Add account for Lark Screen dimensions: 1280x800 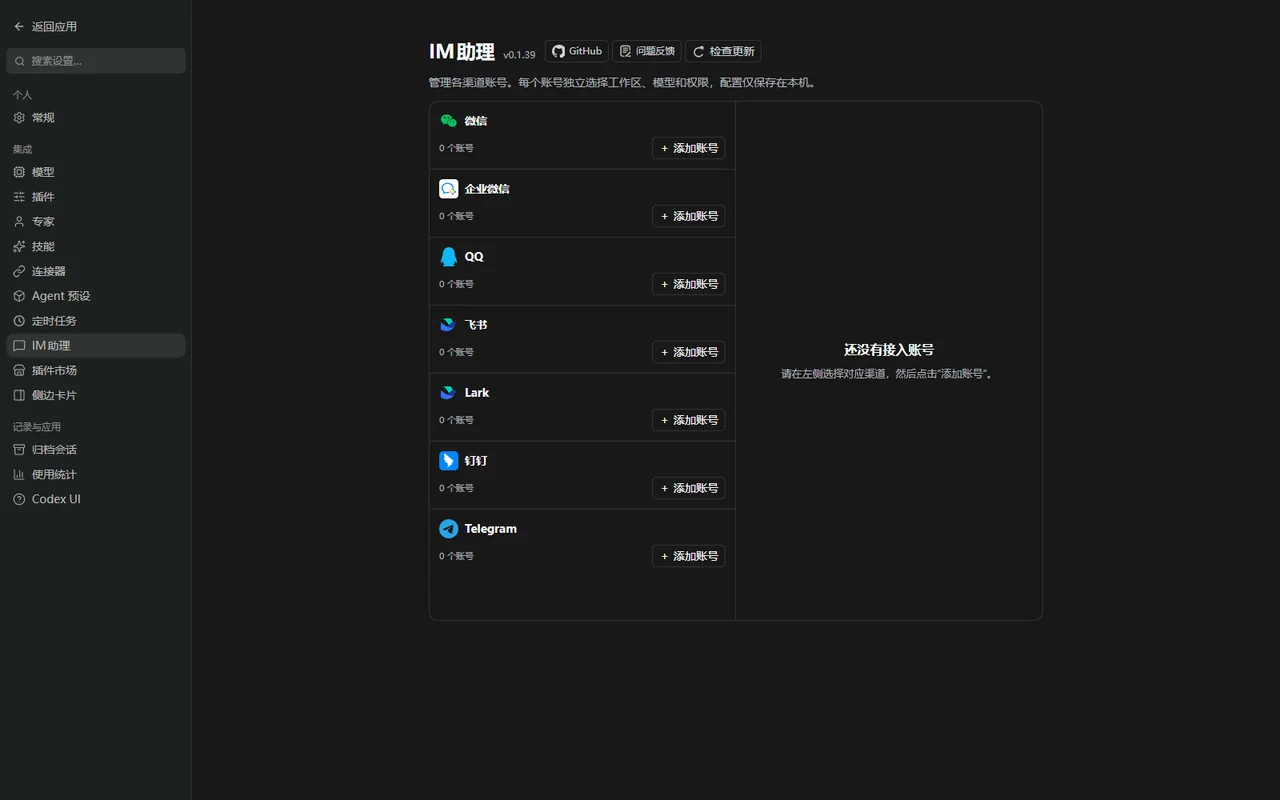[689, 420]
